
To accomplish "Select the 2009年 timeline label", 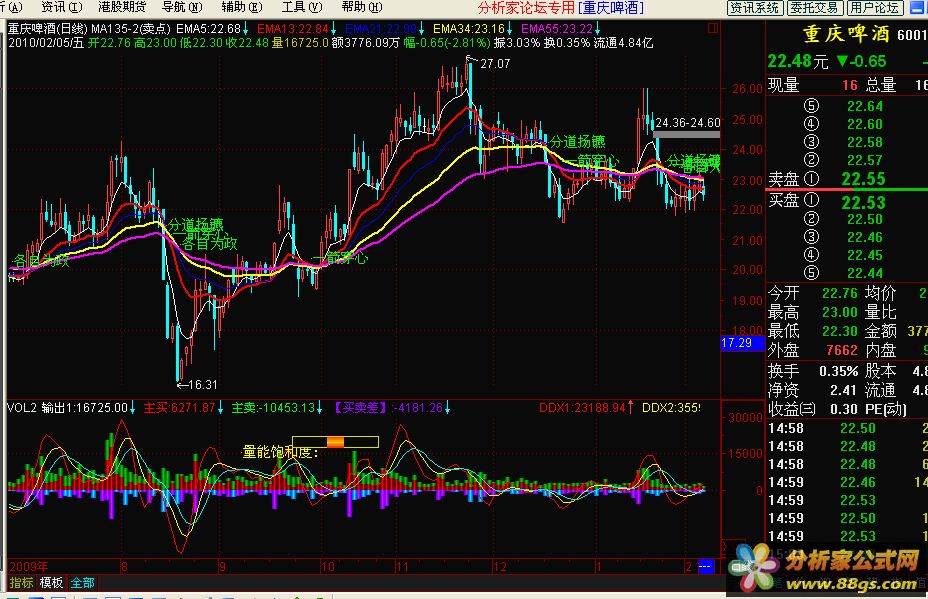I will pyautogui.click(x=29, y=567).
